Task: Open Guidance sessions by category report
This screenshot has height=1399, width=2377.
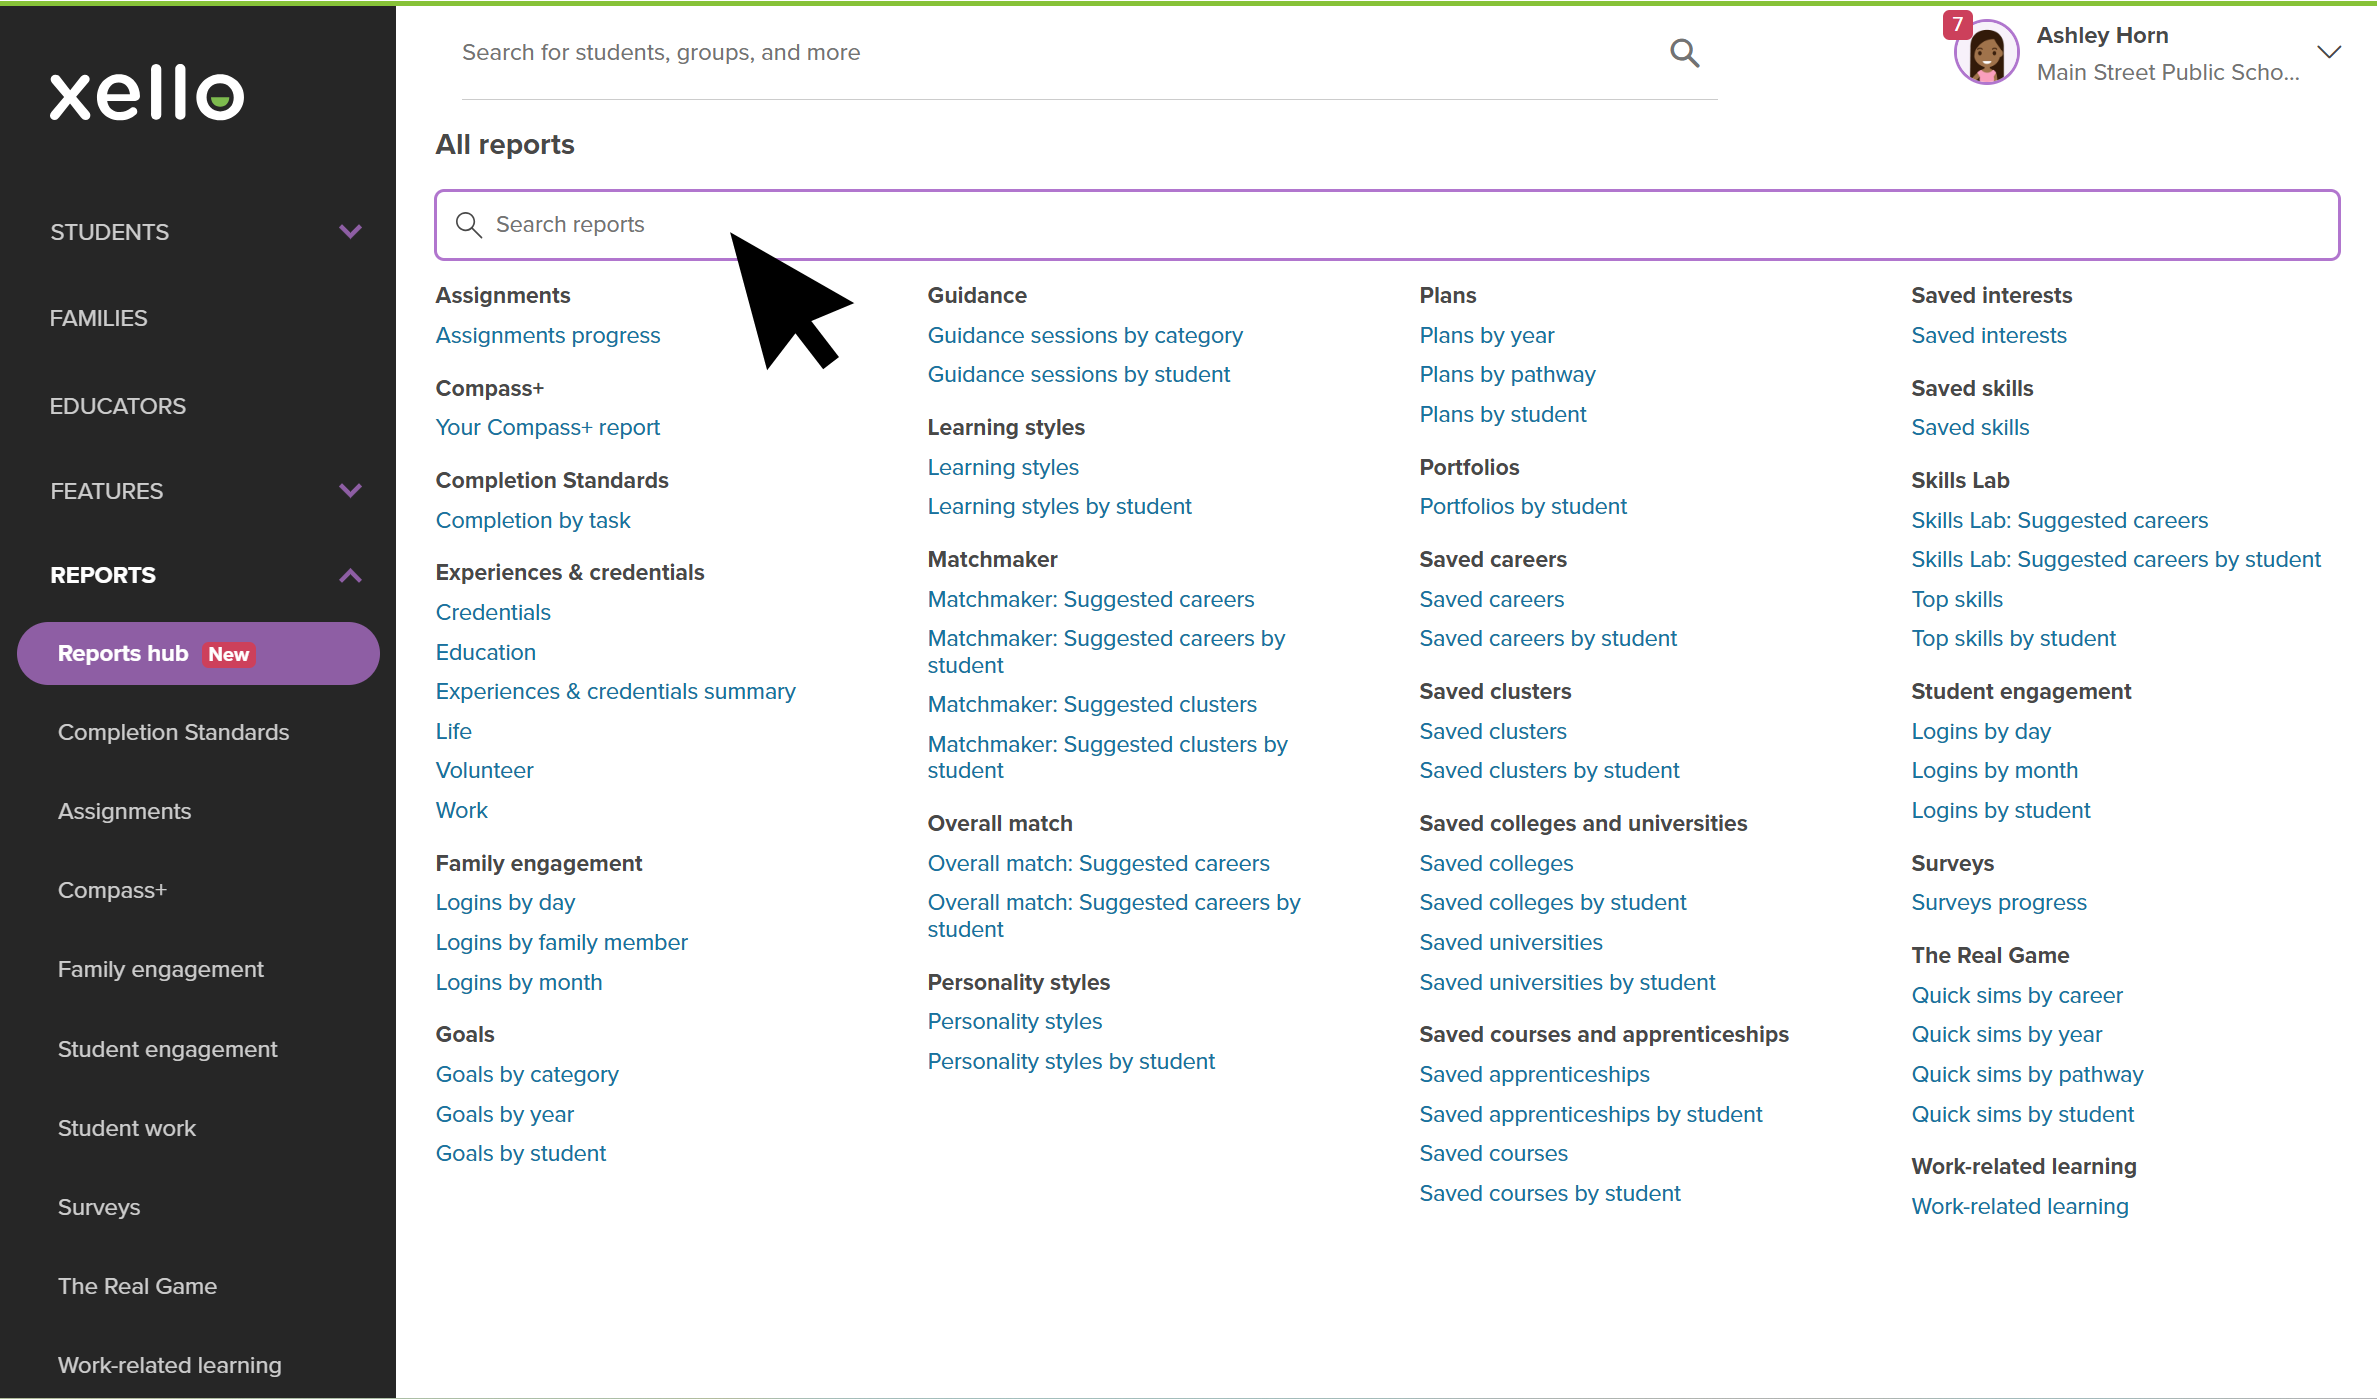Action: (1085, 336)
